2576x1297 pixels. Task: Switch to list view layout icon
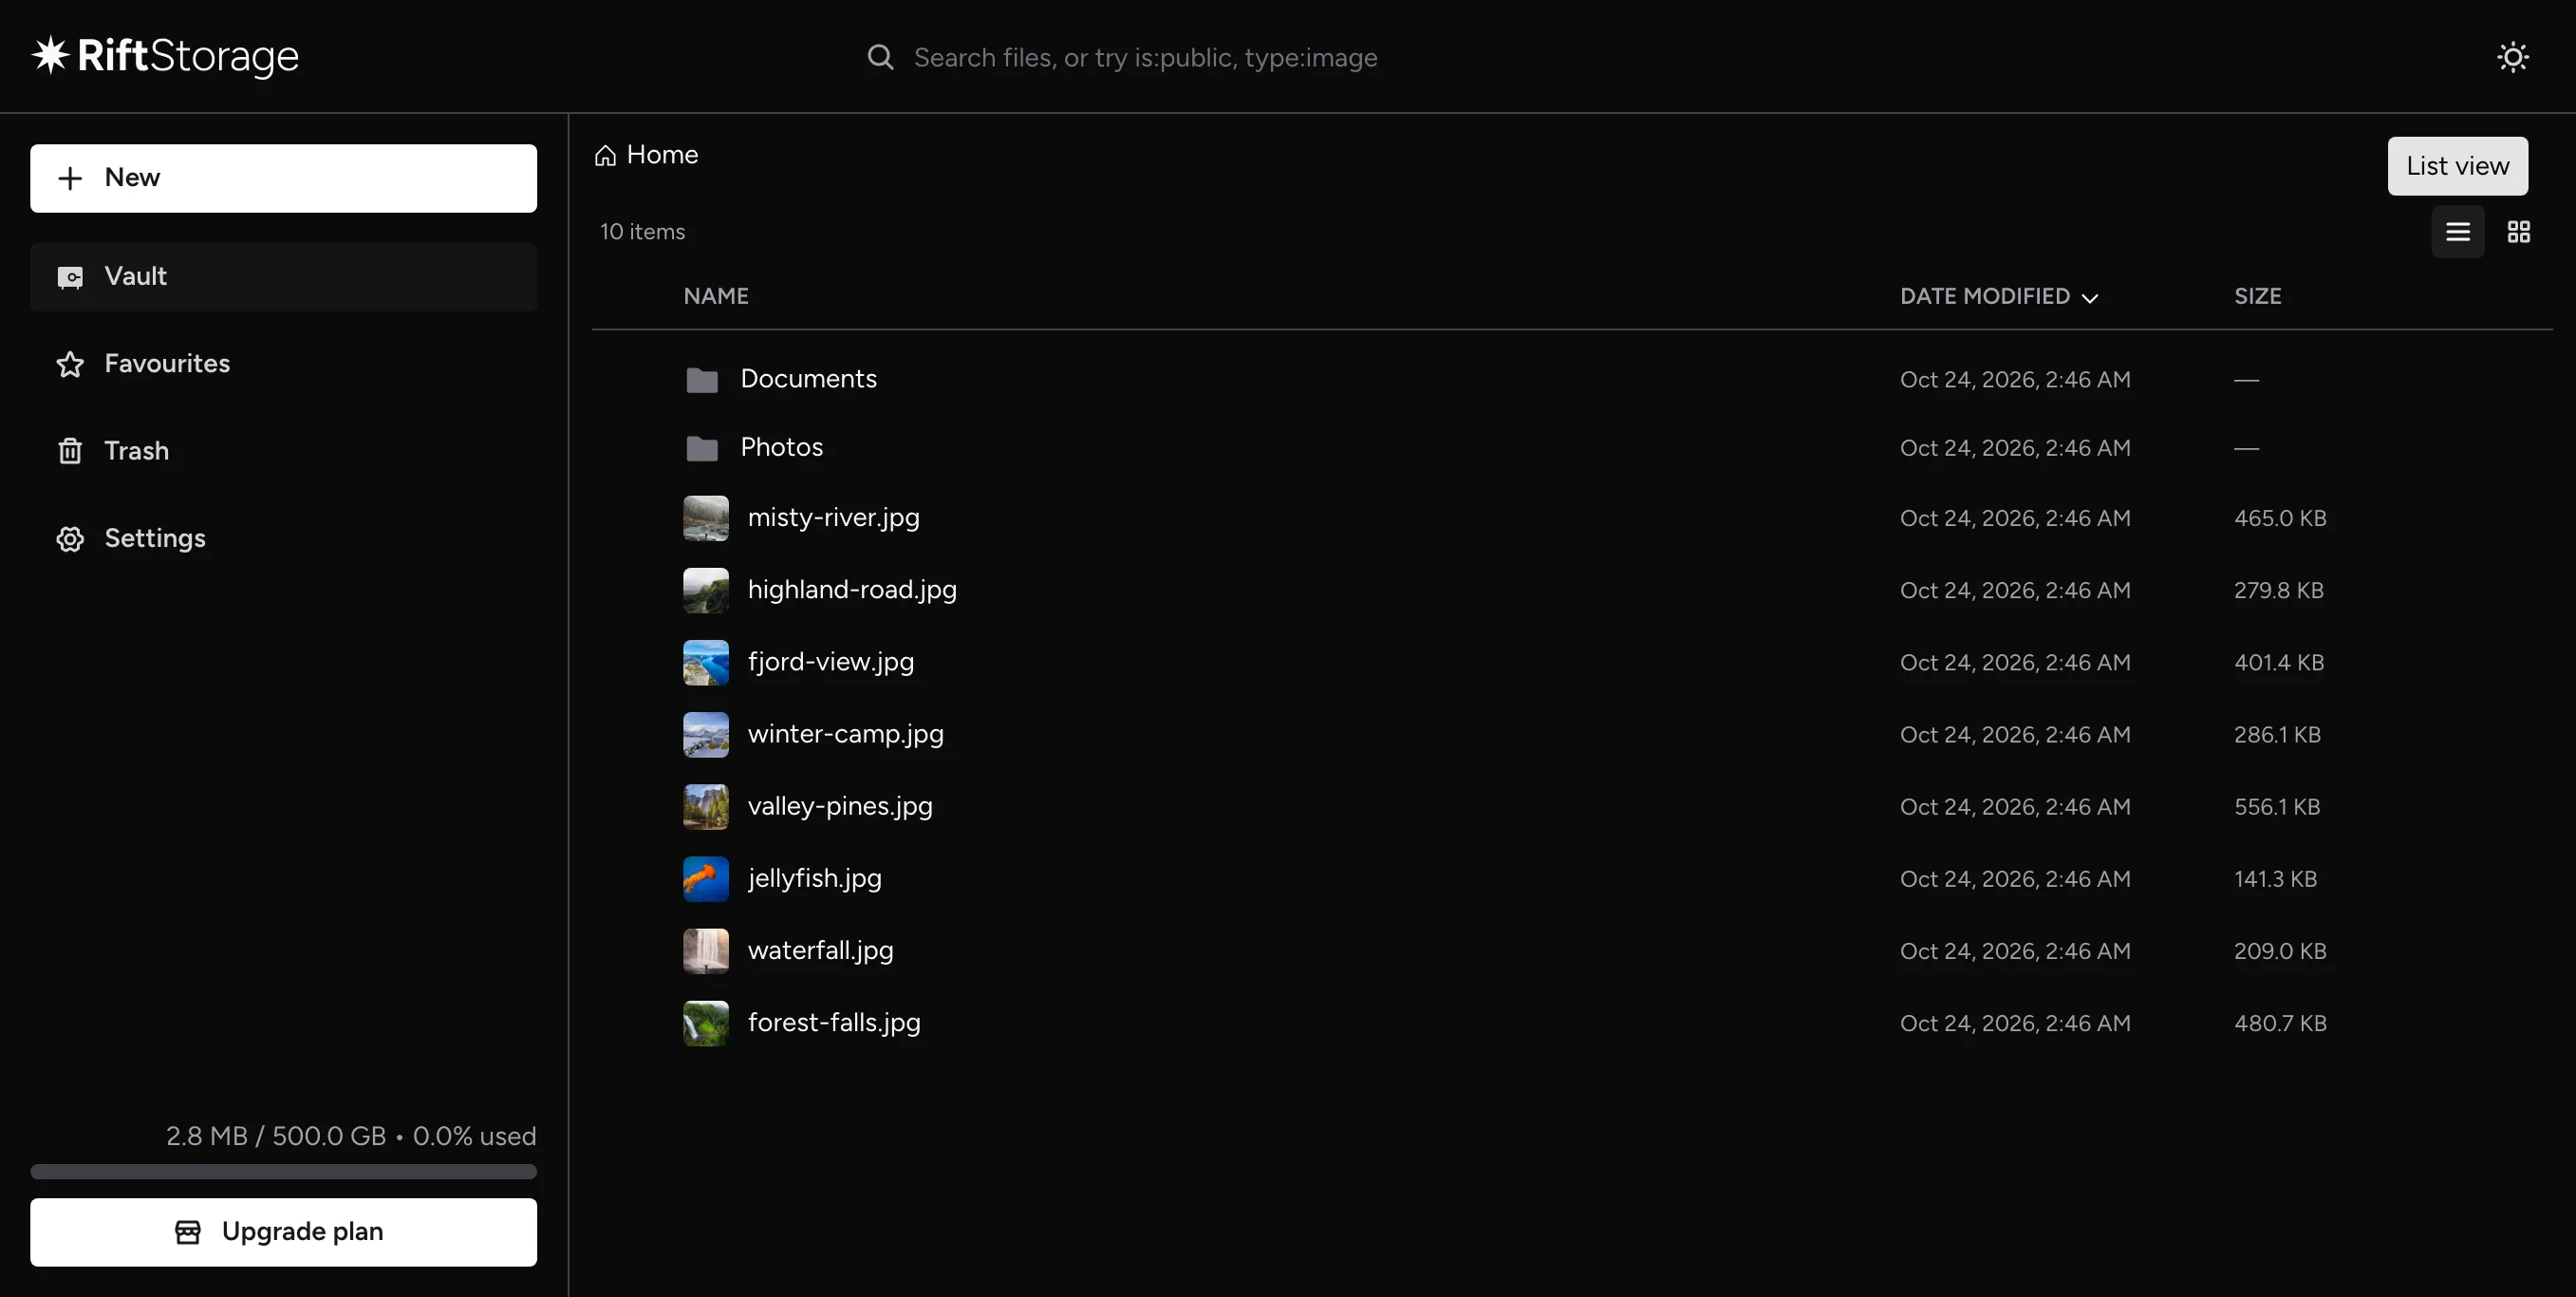pos(2458,232)
